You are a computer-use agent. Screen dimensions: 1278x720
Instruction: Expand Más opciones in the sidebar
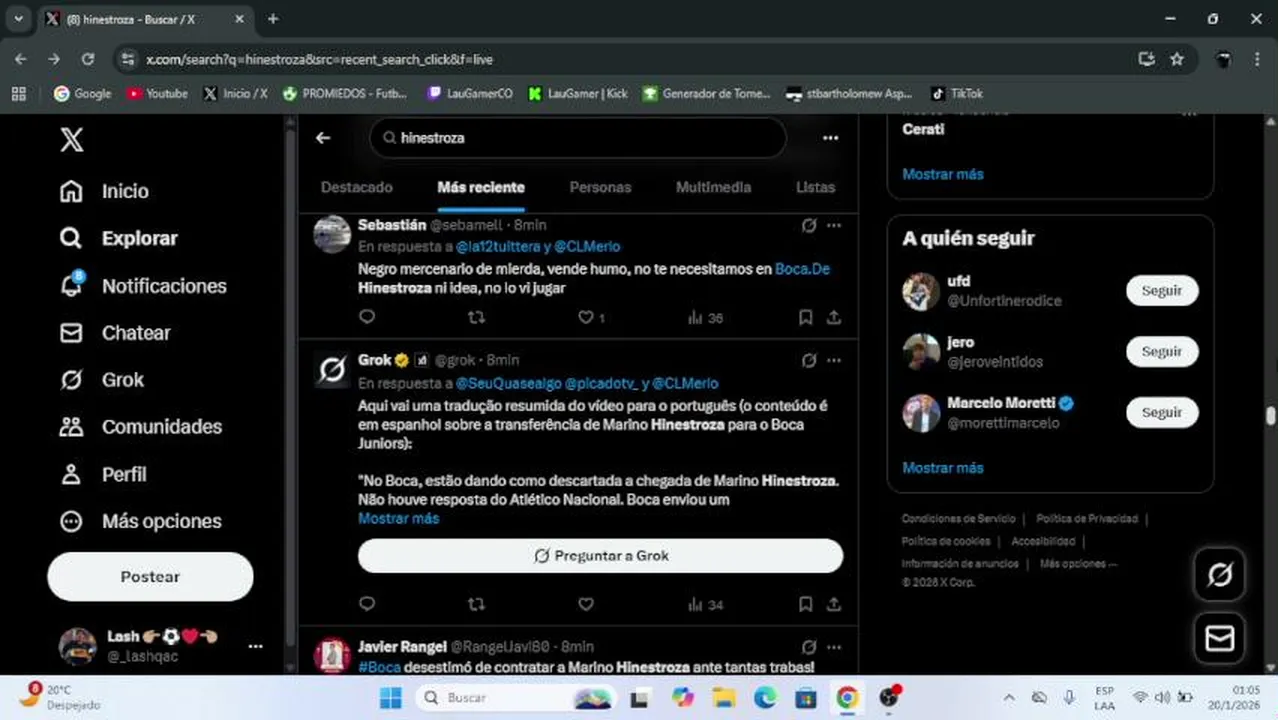[x=140, y=521]
